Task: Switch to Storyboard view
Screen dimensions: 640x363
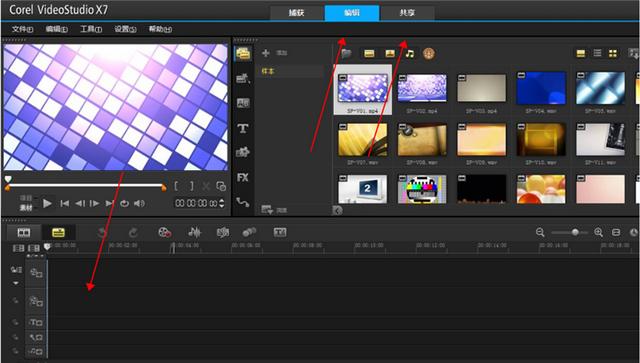Action: [x=24, y=232]
